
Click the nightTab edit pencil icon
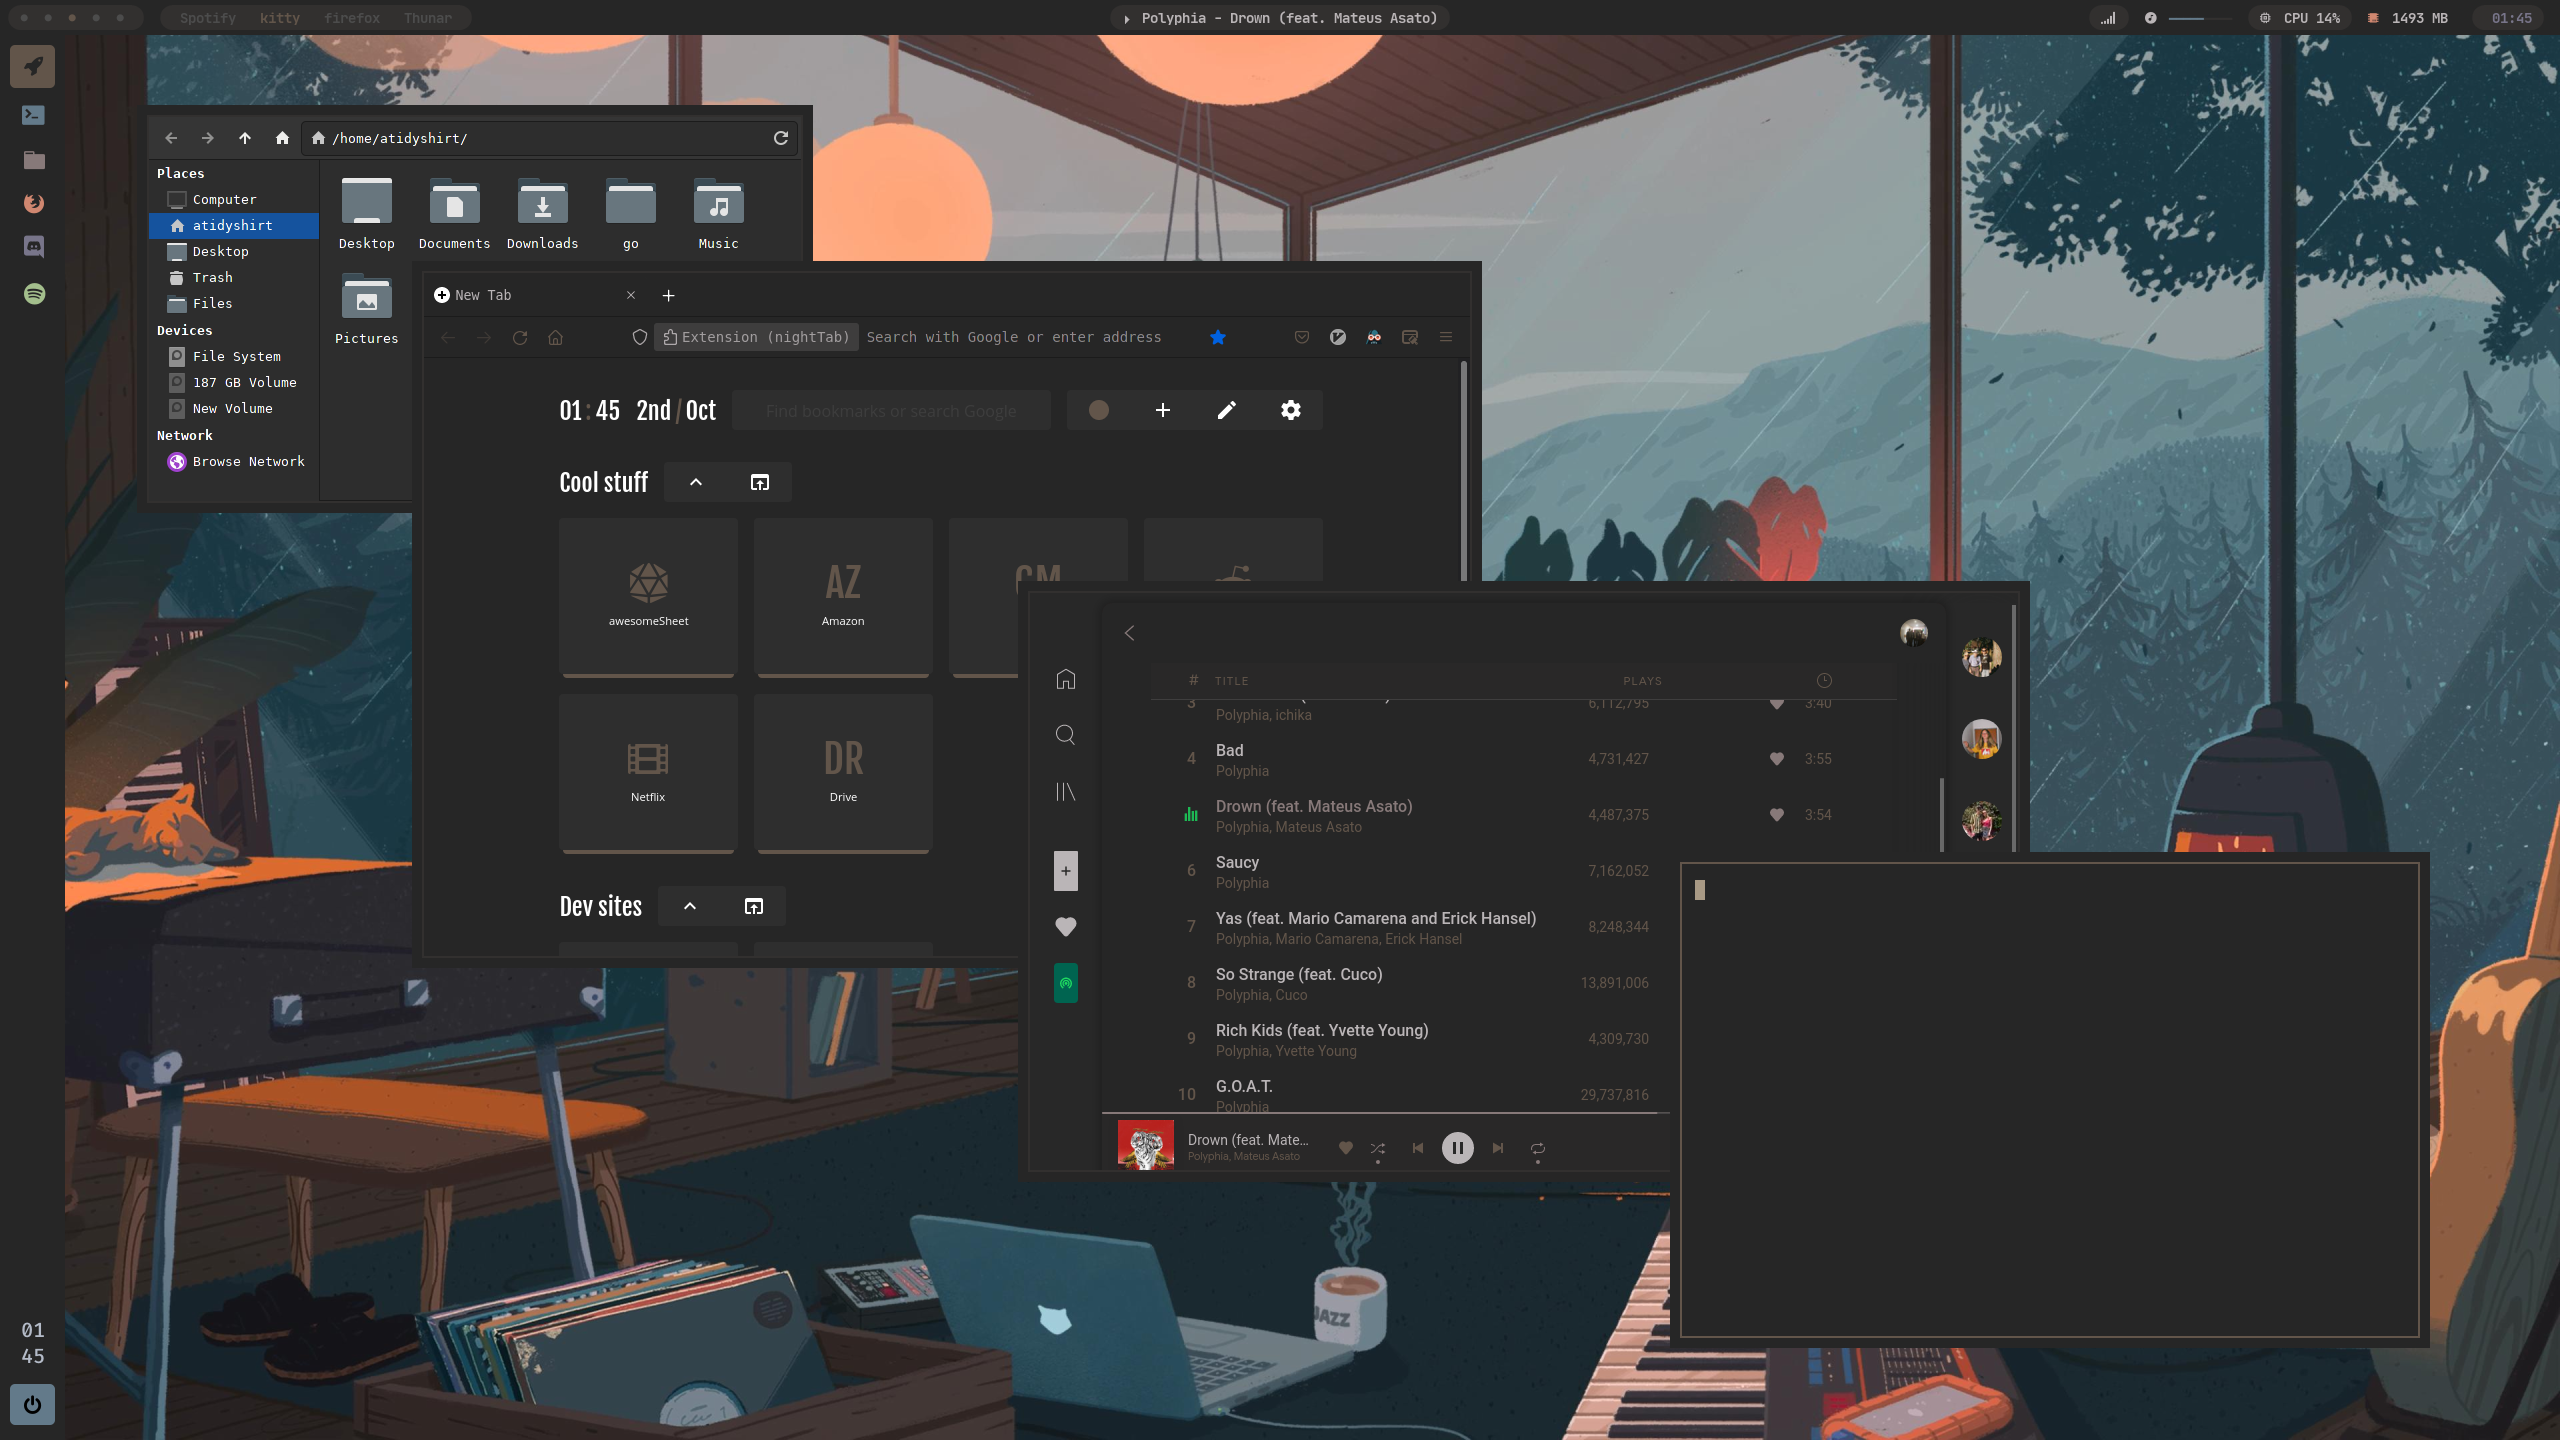coord(1226,410)
